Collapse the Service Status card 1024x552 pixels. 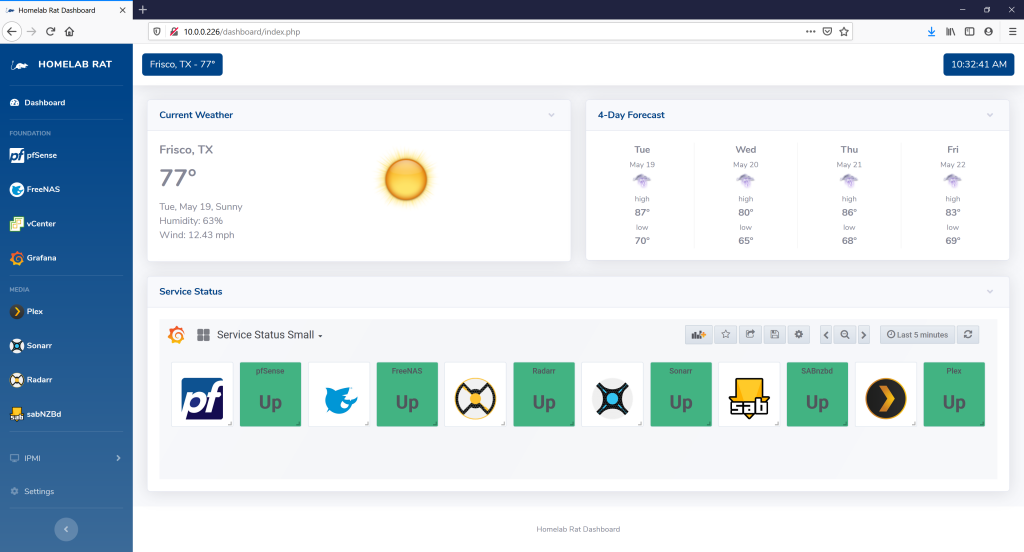tap(990, 292)
